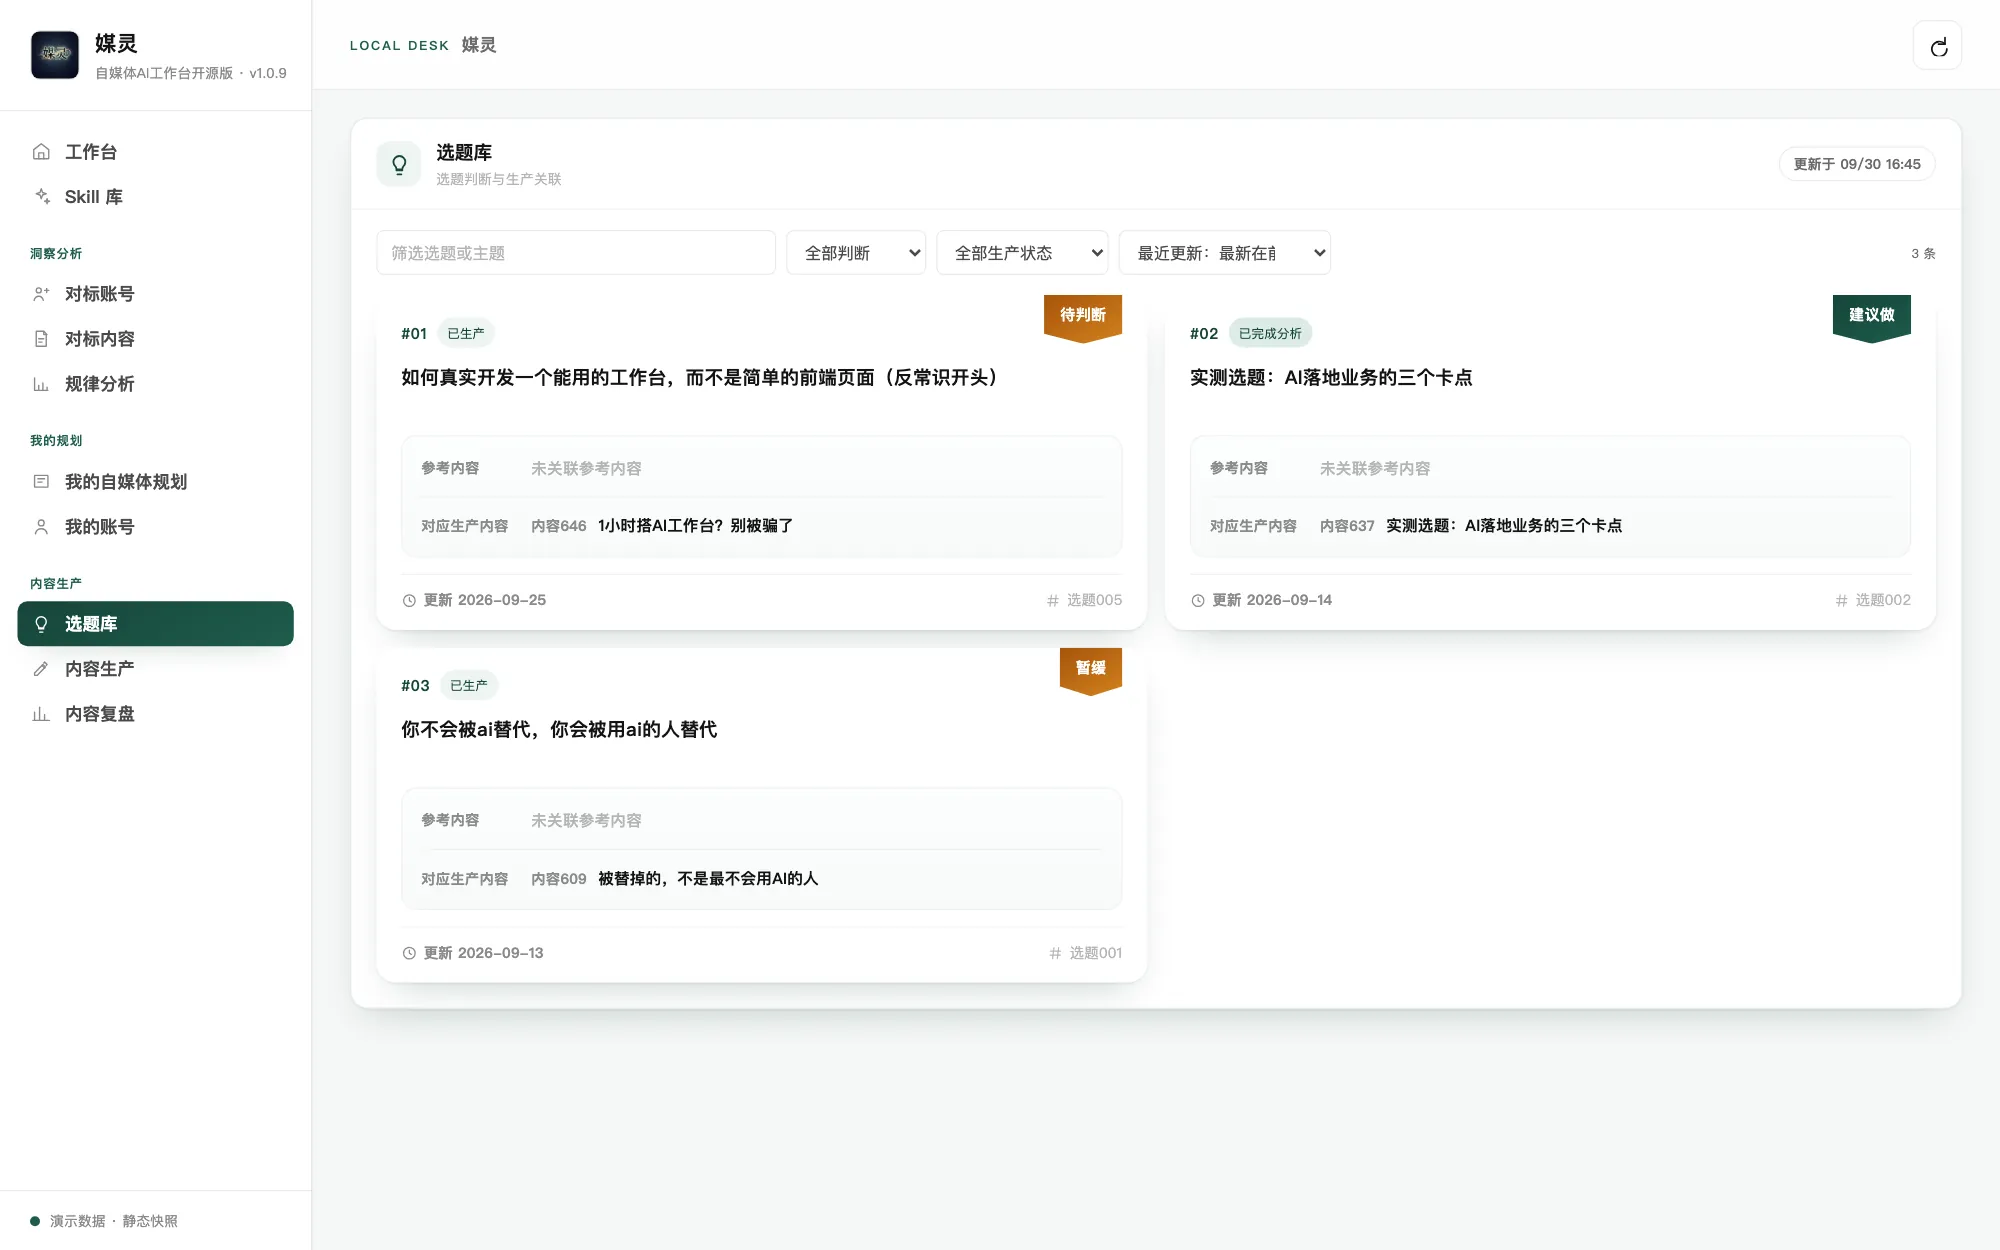This screenshot has height=1250, width=2000.
Task: Click the 已完成分析 status tag
Action: point(1270,334)
